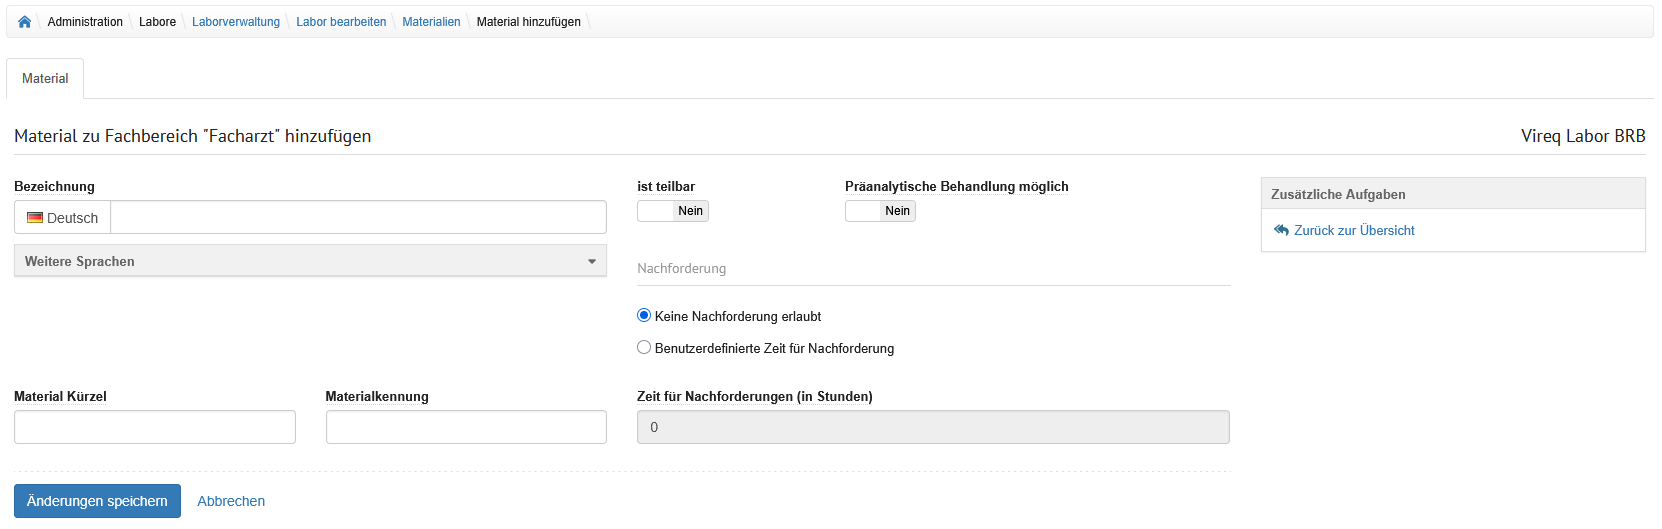Select the Materialkennung input box
Image resolution: width=1662 pixels, height=529 pixels.
(466, 427)
